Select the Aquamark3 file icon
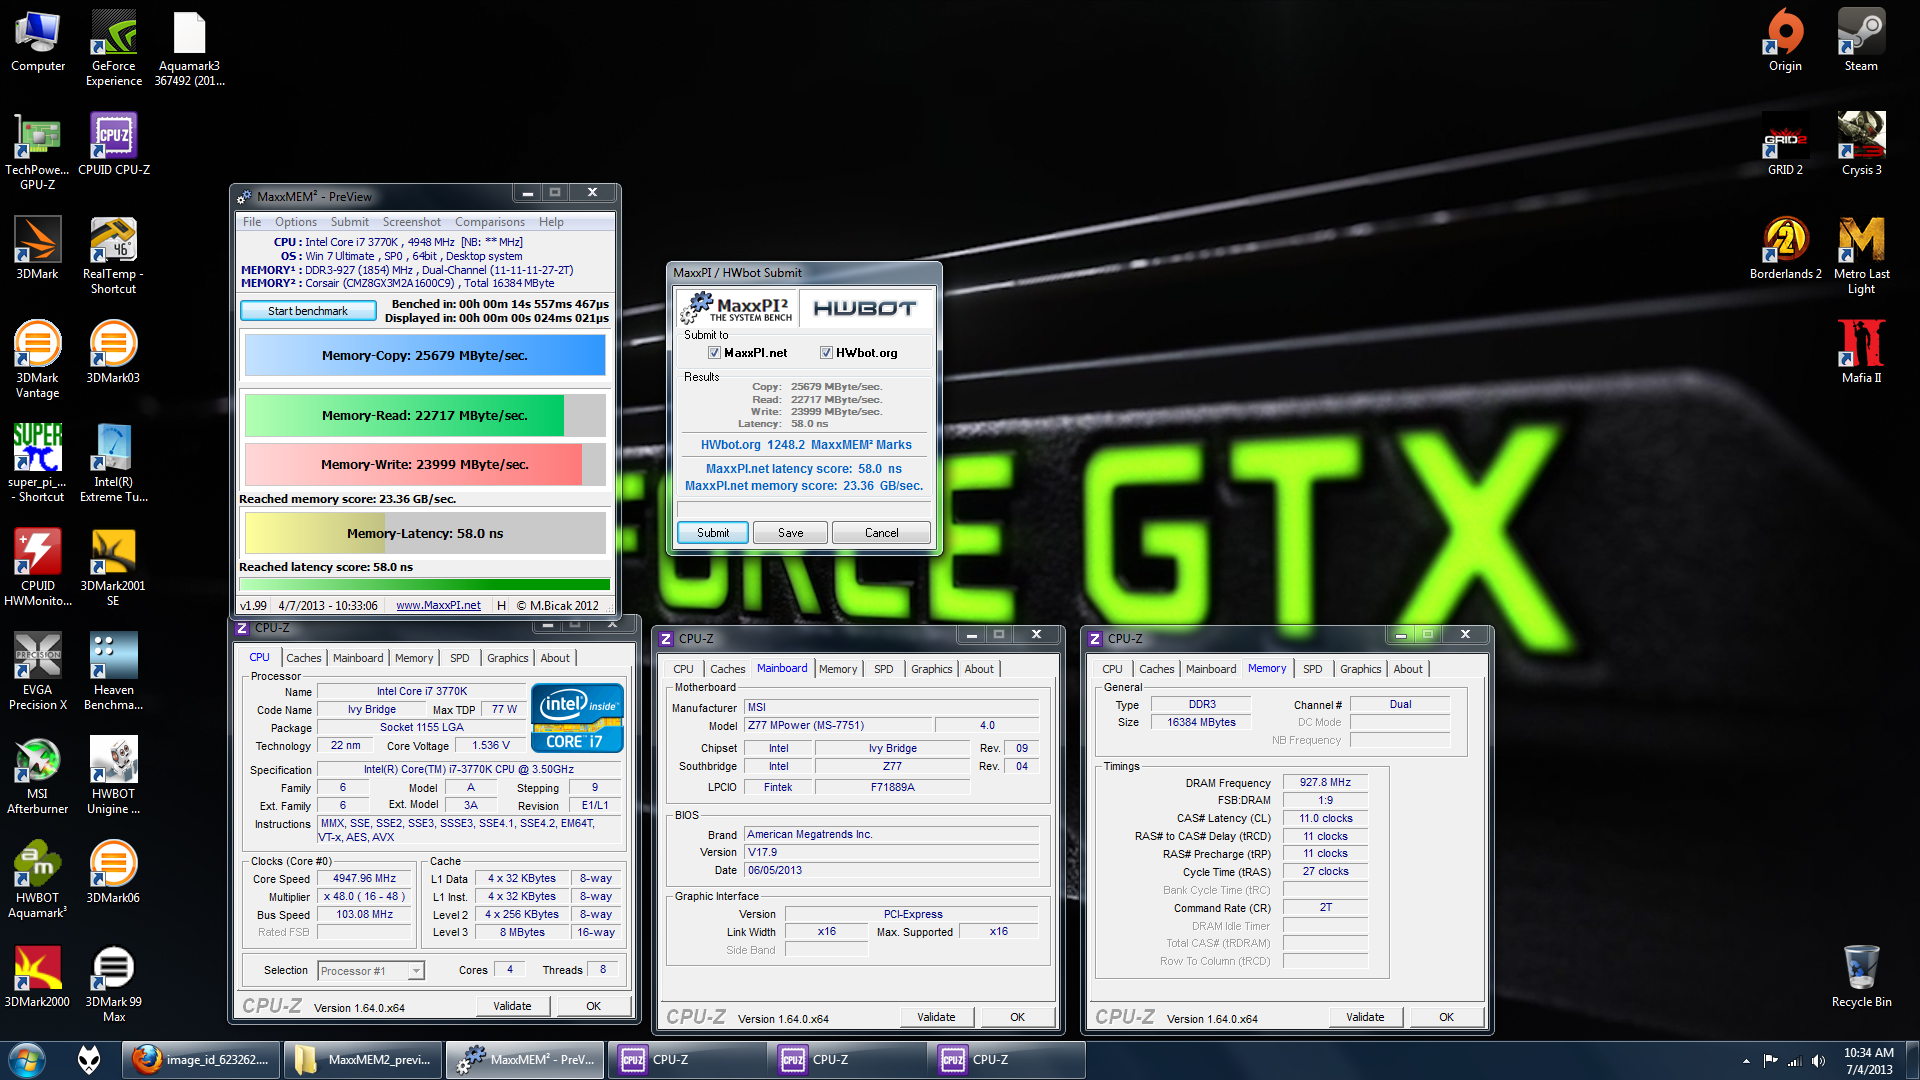The height and width of the screenshot is (1080, 1920). tap(189, 47)
